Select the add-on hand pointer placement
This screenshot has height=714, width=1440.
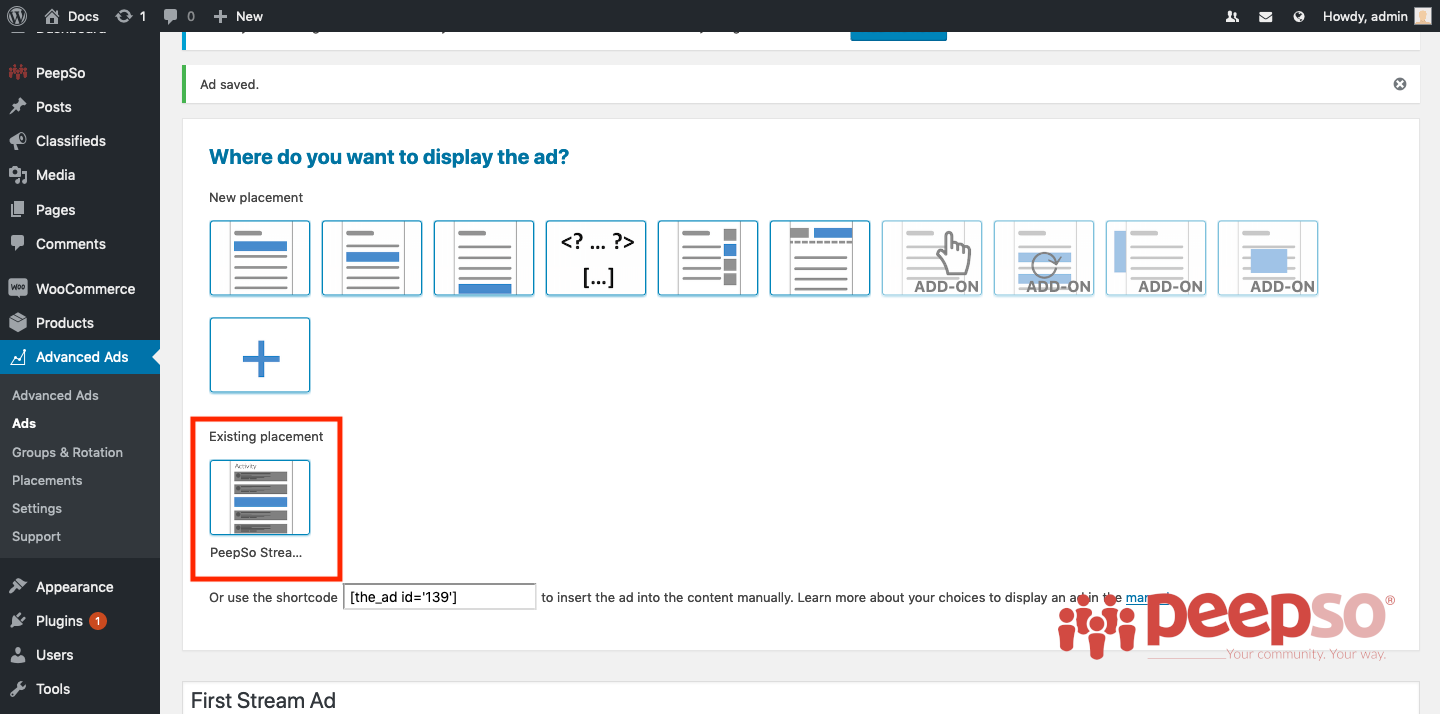[932, 258]
